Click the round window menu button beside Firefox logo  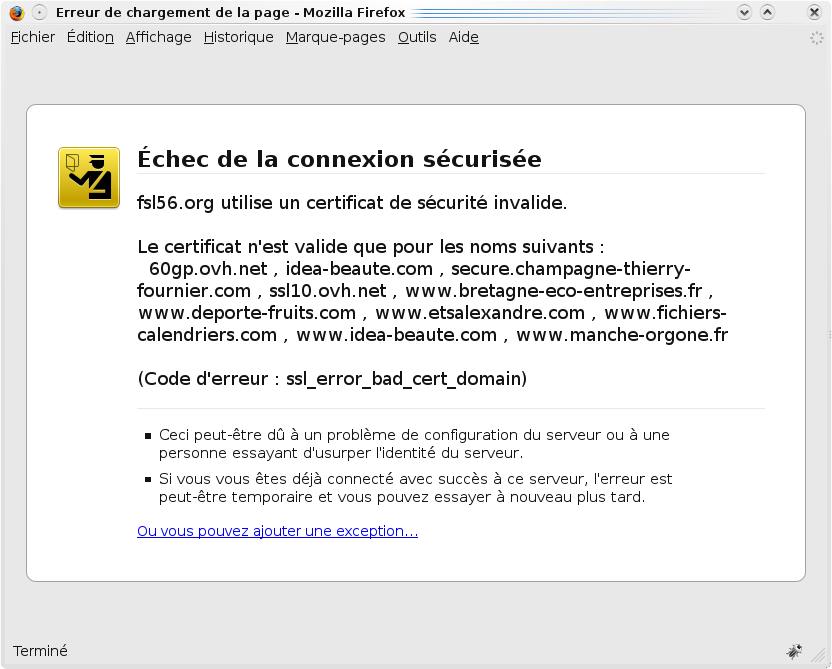click(39, 12)
